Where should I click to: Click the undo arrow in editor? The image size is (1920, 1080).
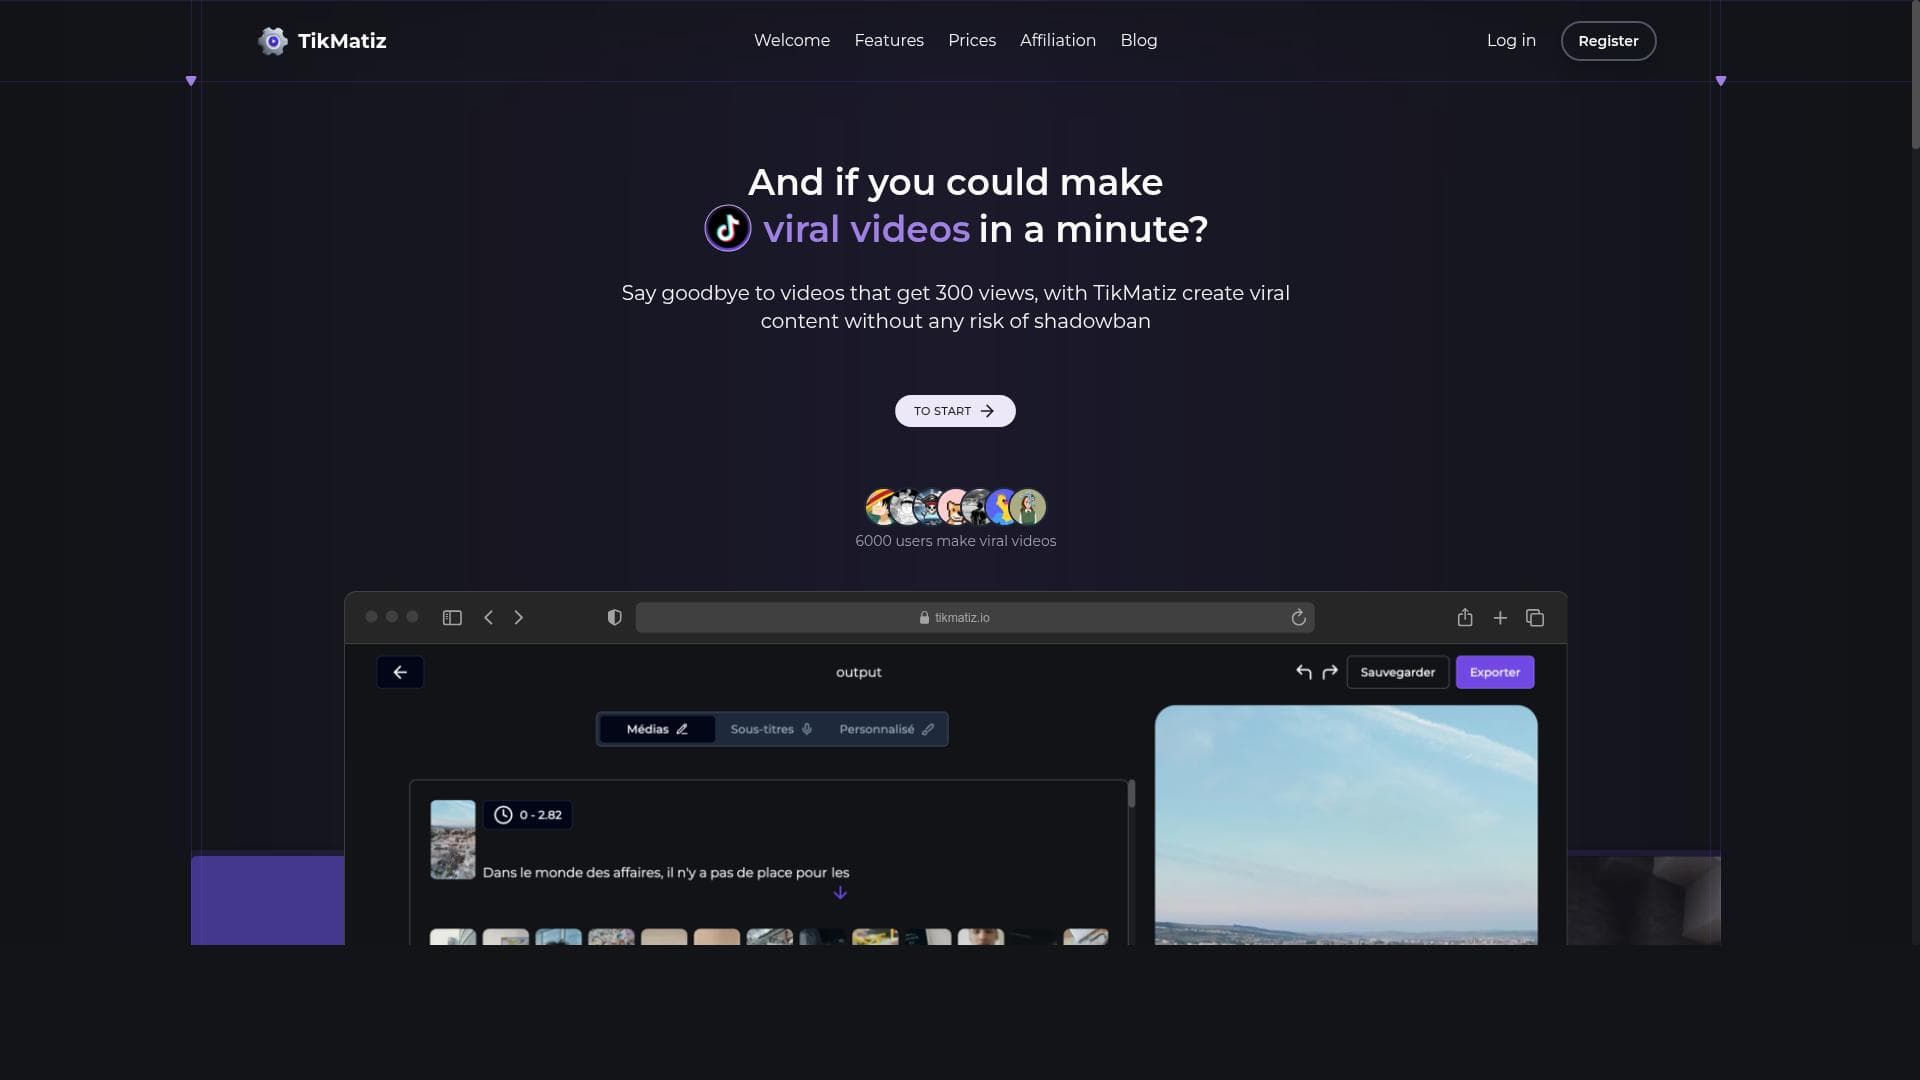pos(1303,672)
